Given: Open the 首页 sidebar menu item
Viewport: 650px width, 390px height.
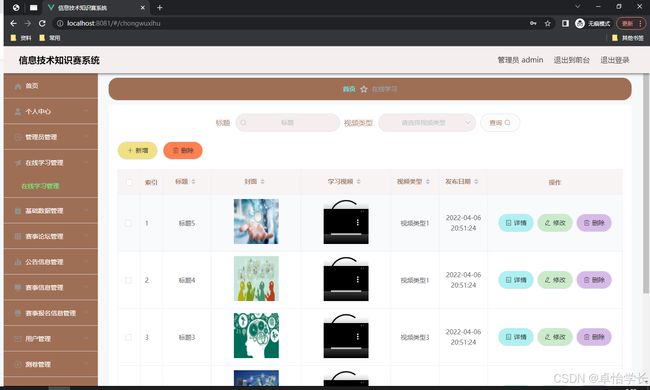Looking at the screenshot, I should point(51,86).
